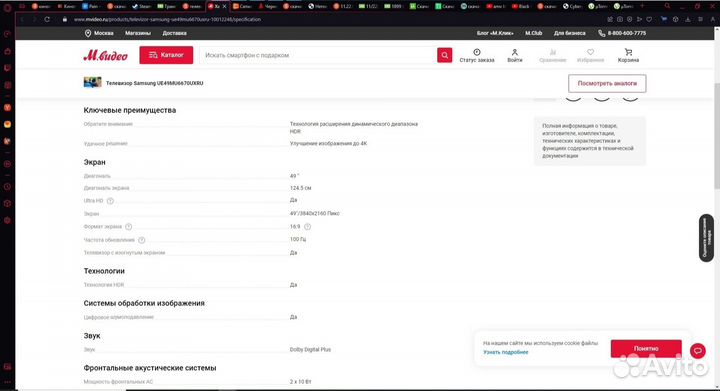
Task: Click the red search magnifier button
Action: (x=444, y=55)
